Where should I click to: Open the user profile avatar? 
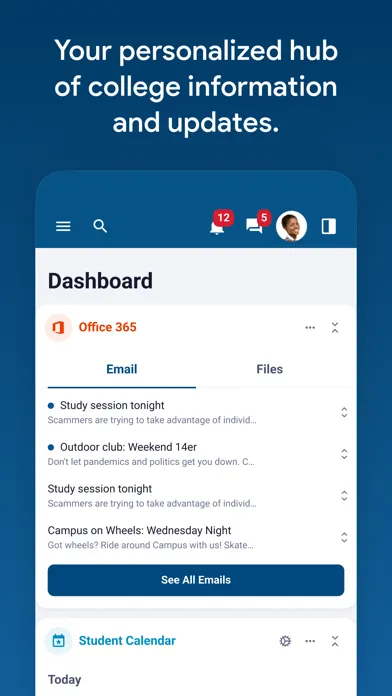pos(291,226)
